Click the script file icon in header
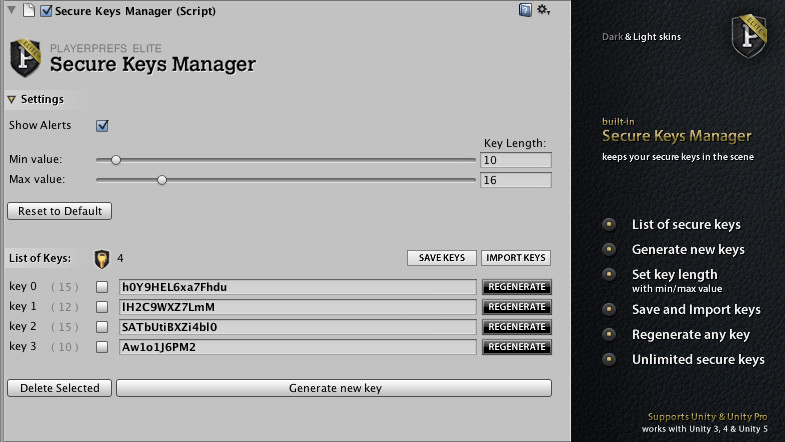This screenshot has width=785, height=442. coord(29,10)
